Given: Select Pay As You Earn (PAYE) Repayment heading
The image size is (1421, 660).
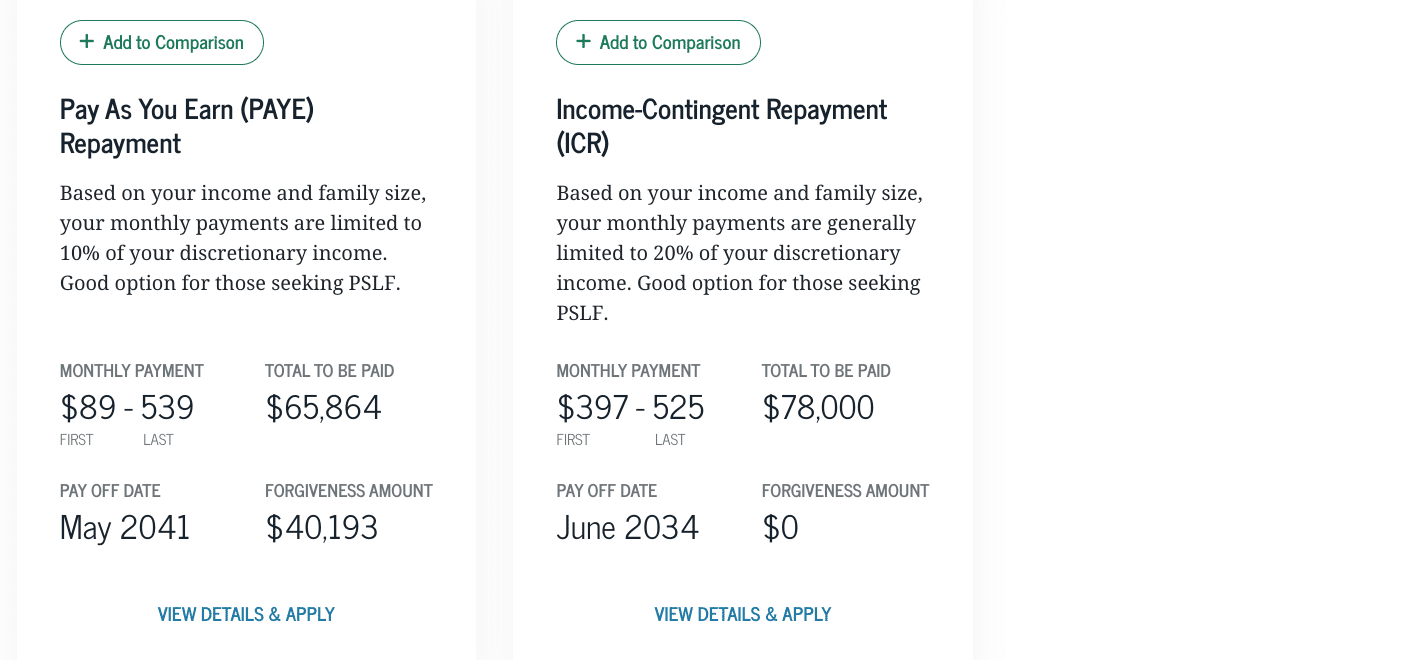Looking at the screenshot, I should (x=187, y=126).
